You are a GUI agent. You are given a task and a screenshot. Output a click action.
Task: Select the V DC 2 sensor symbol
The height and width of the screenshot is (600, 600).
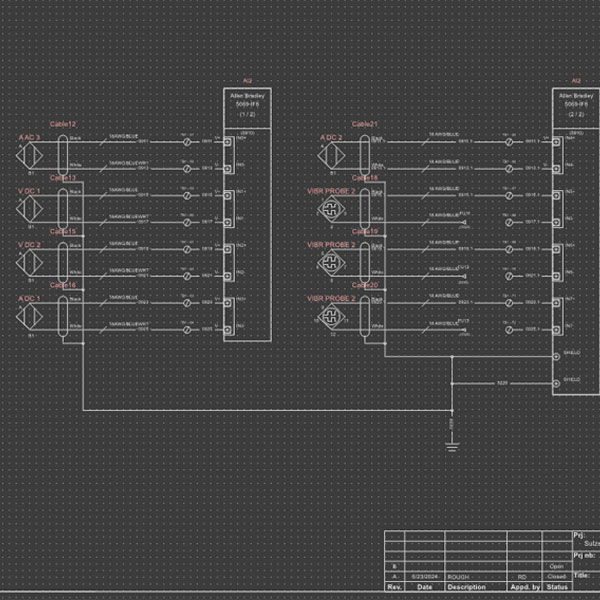[30, 262]
